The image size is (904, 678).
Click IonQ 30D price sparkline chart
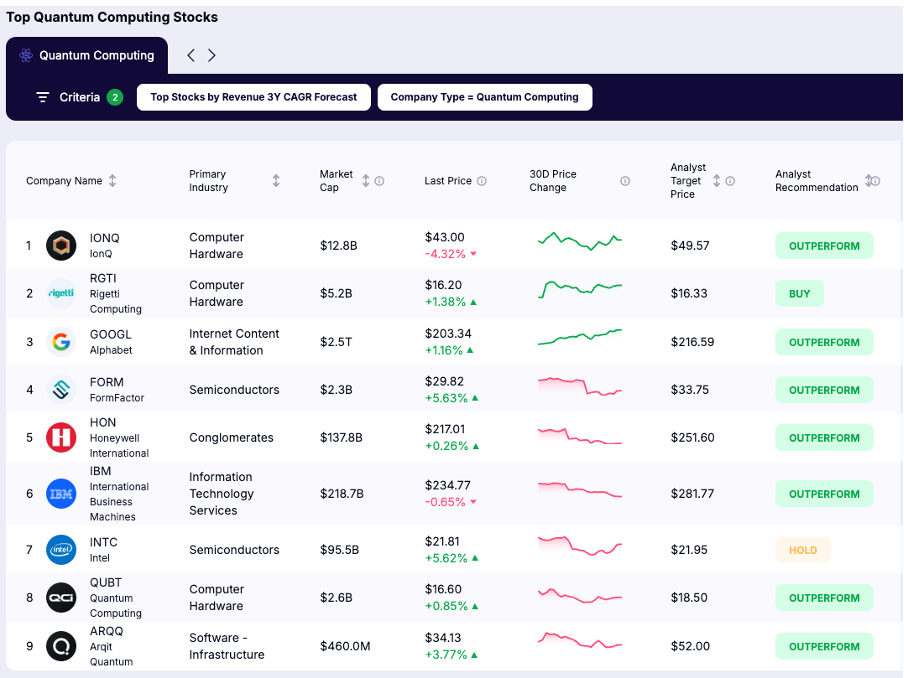580,241
